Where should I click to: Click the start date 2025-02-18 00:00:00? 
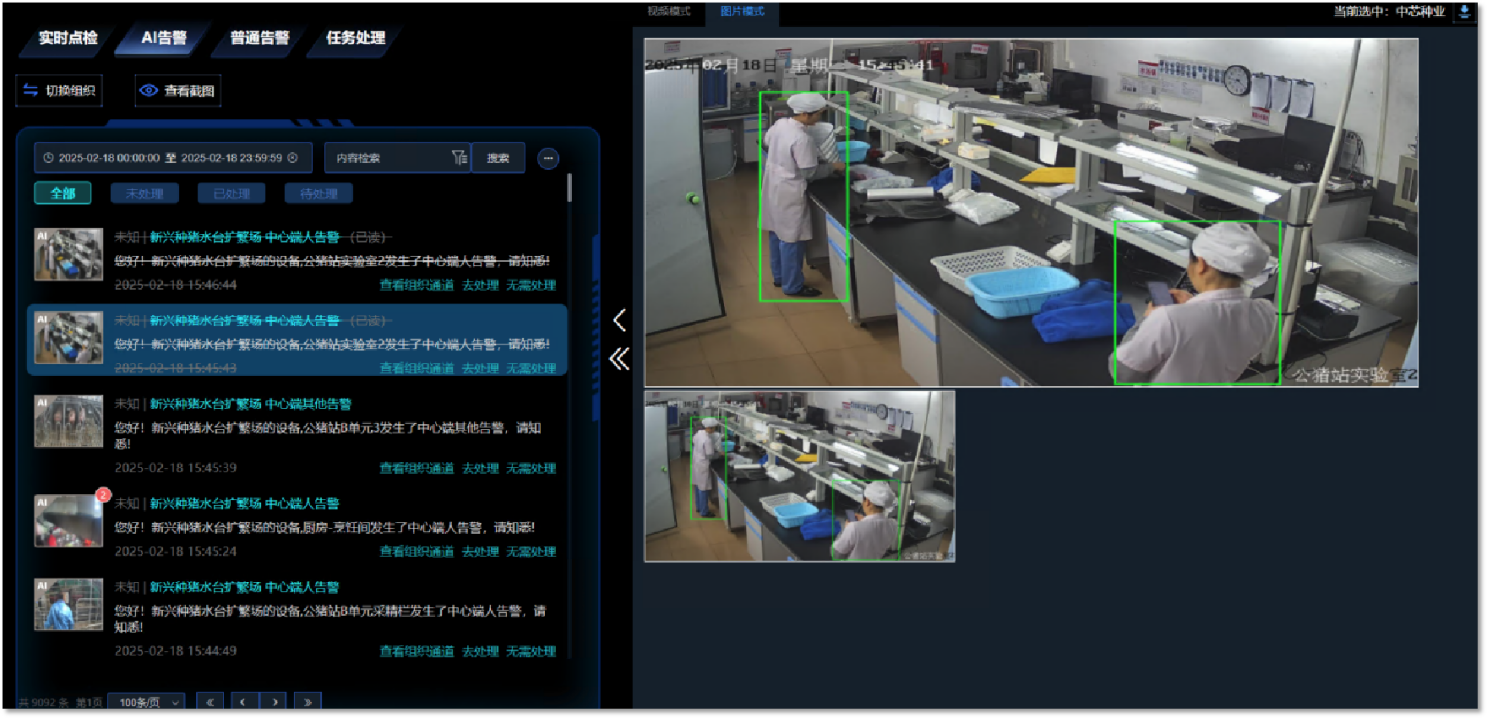click(109, 158)
